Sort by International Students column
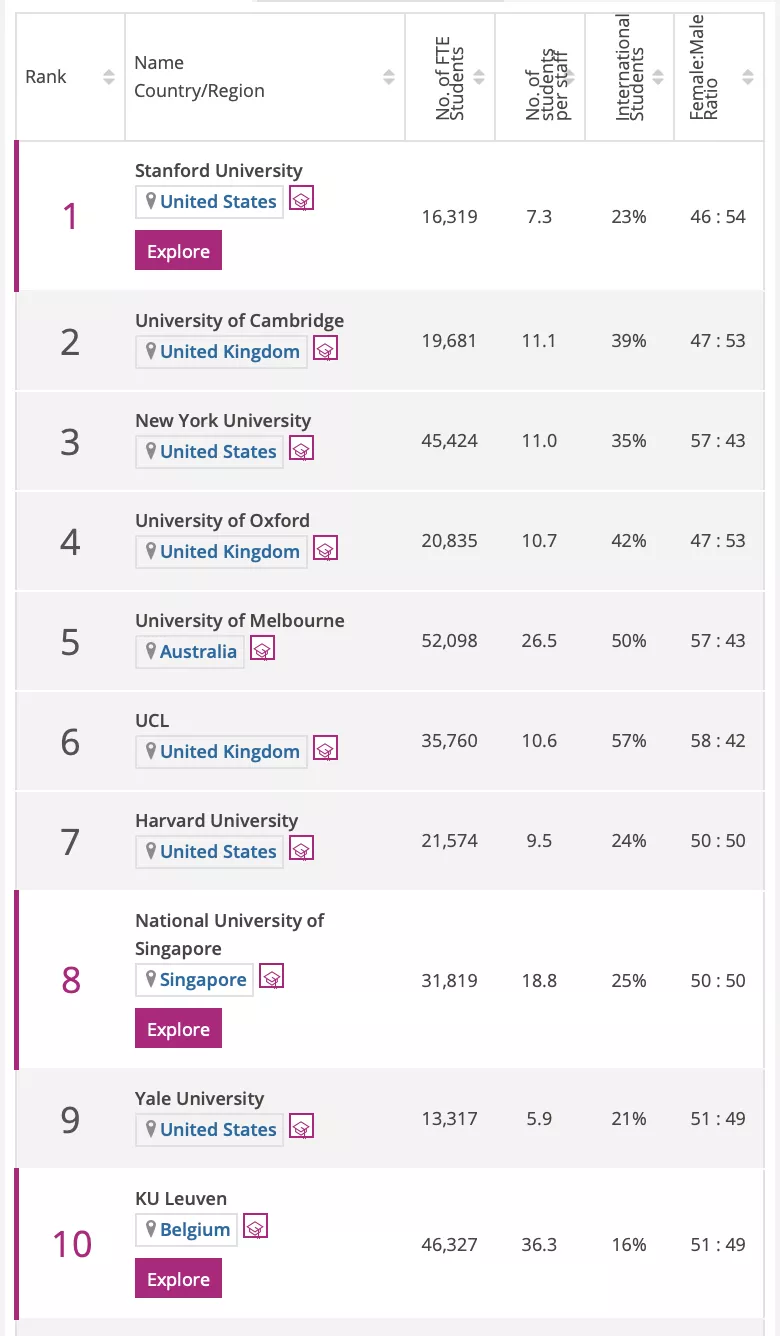 click(x=659, y=77)
